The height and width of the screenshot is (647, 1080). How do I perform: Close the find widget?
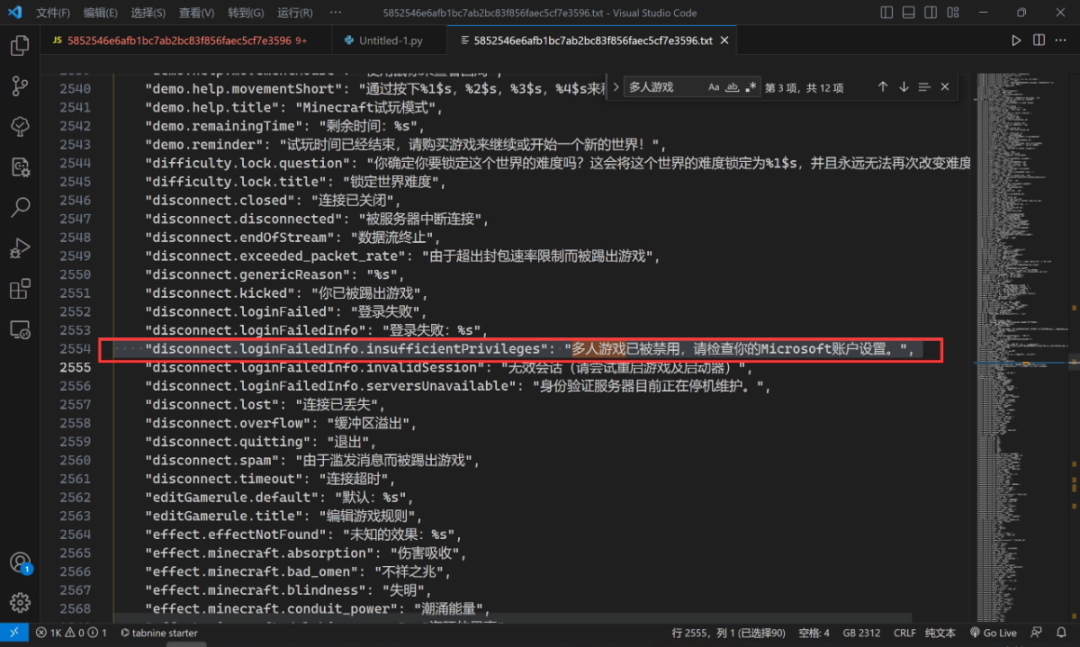coord(945,88)
